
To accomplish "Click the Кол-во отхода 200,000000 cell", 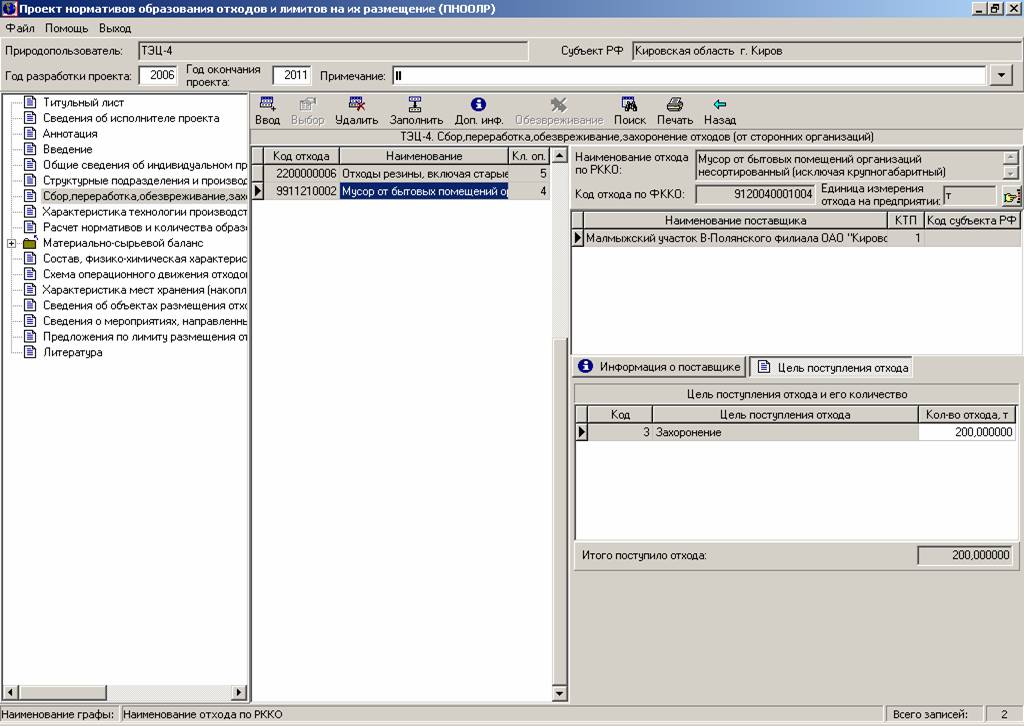I will 967,432.
